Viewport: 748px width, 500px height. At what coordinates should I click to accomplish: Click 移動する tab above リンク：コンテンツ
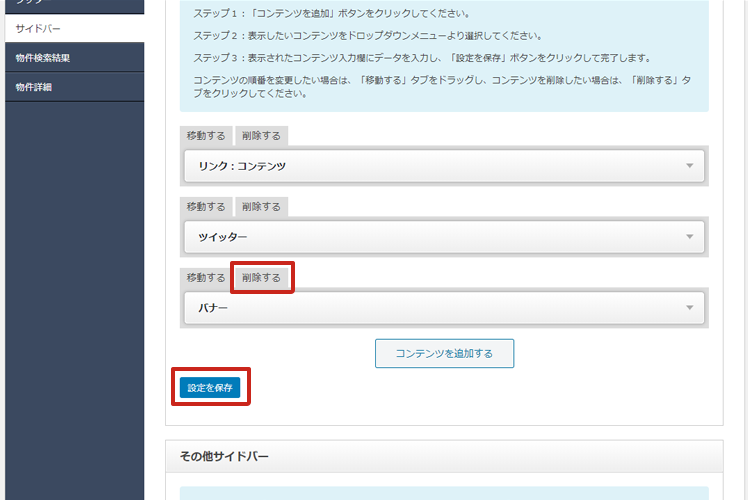(x=206, y=136)
